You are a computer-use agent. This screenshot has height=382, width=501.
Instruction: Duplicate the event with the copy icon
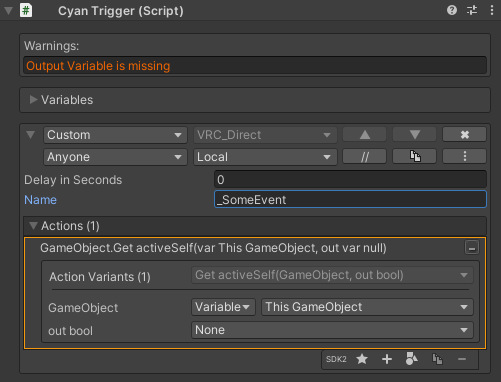[414, 156]
